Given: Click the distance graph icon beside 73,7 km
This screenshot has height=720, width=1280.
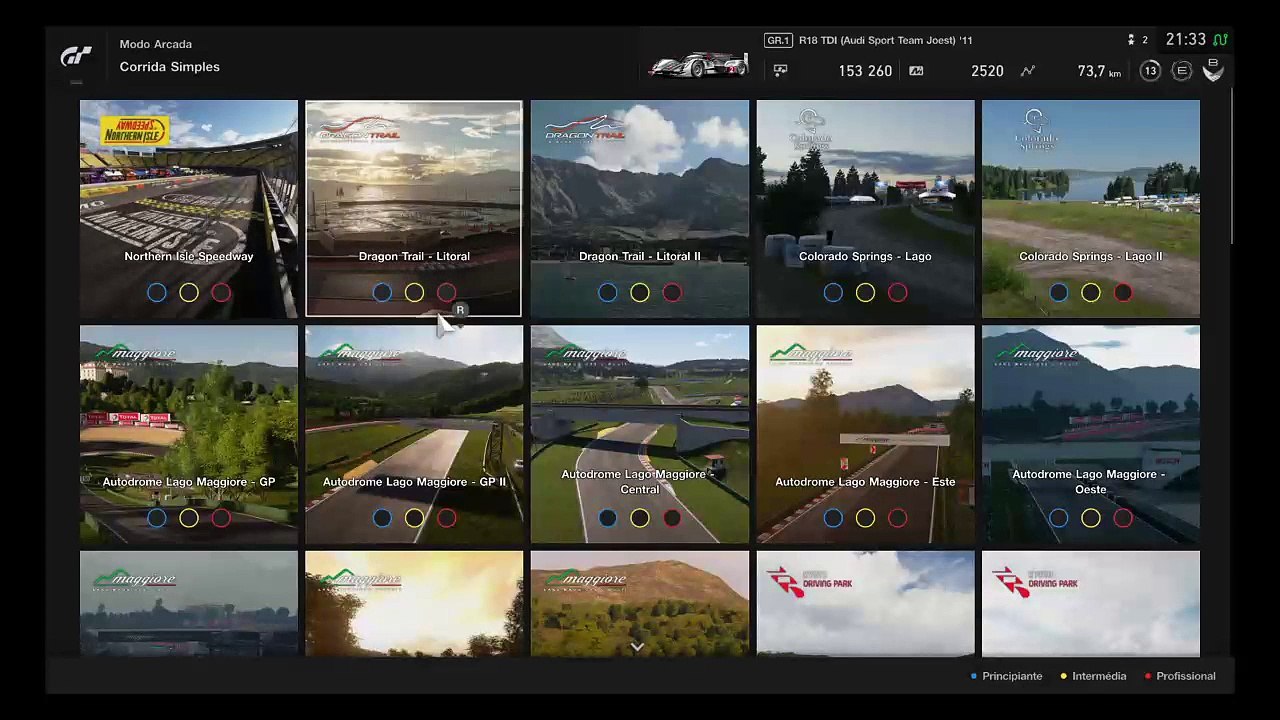Looking at the screenshot, I should pos(1028,71).
